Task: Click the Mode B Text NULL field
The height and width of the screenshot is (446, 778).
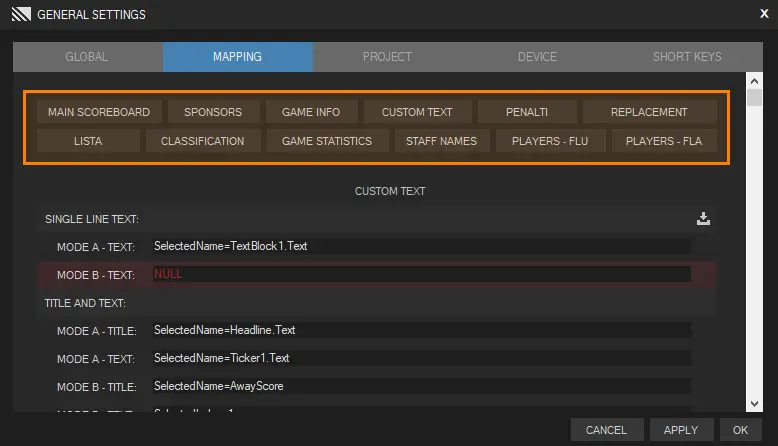Action: click(x=421, y=274)
